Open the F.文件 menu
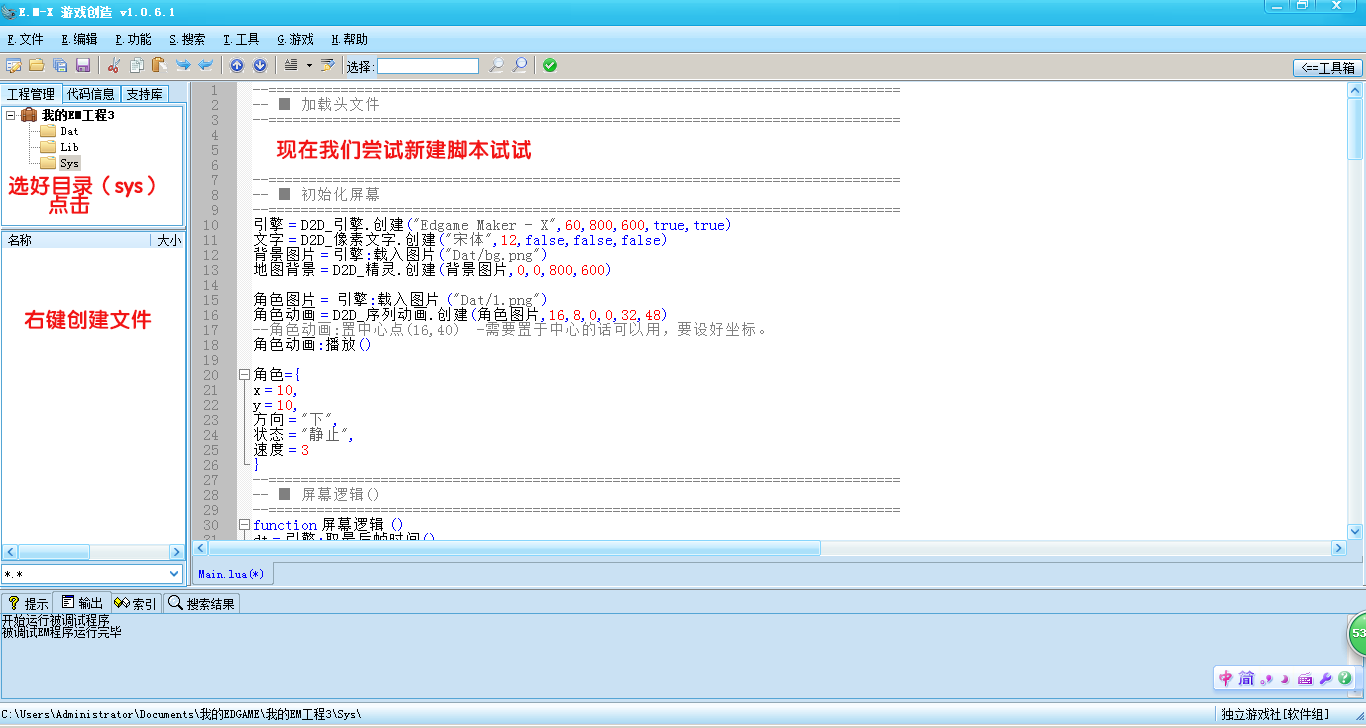The image size is (1366, 728). click(26, 40)
